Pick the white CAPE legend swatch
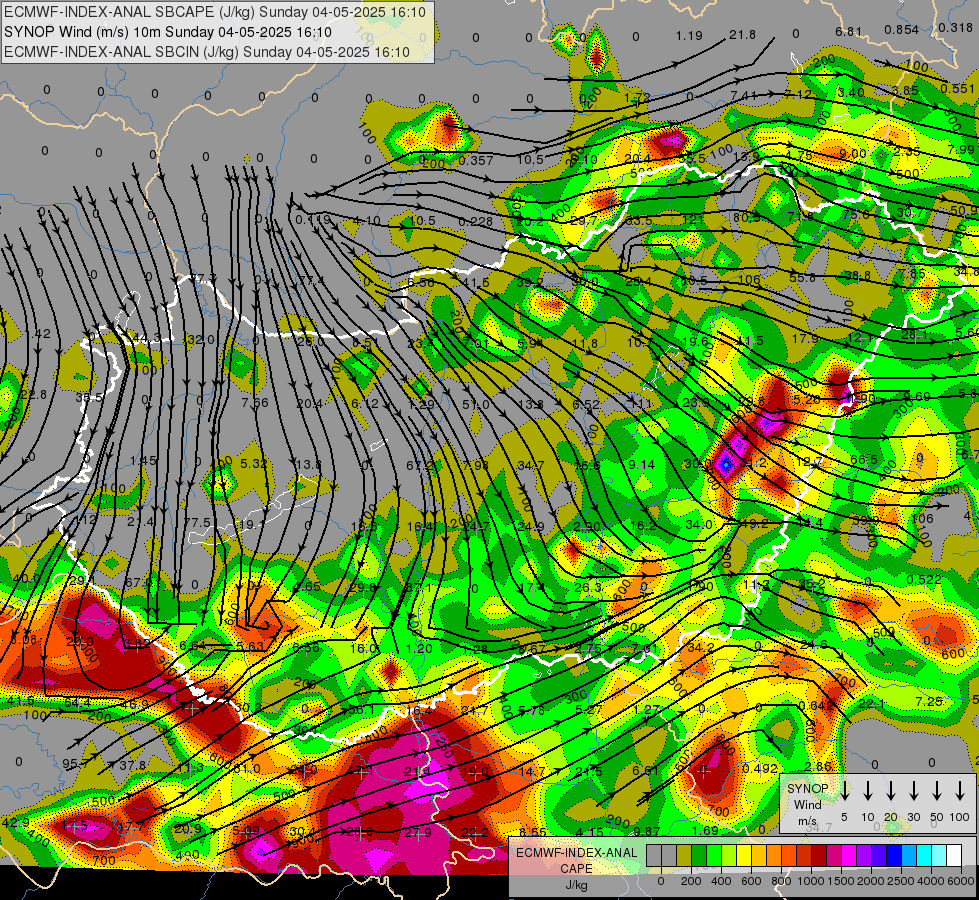The width and height of the screenshot is (979, 900). click(x=953, y=856)
